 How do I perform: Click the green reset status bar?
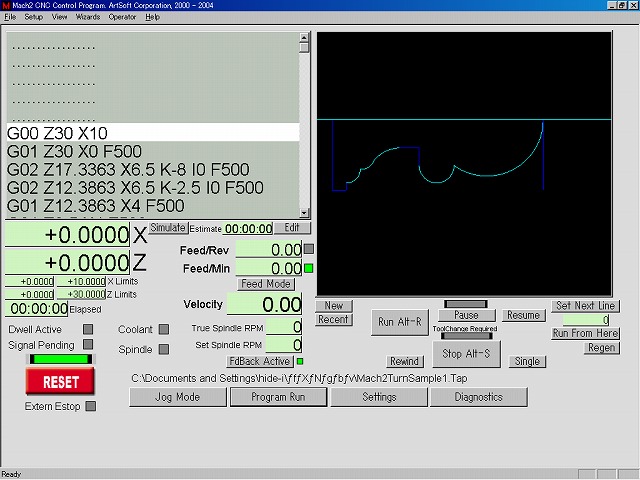tap(60, 359)
